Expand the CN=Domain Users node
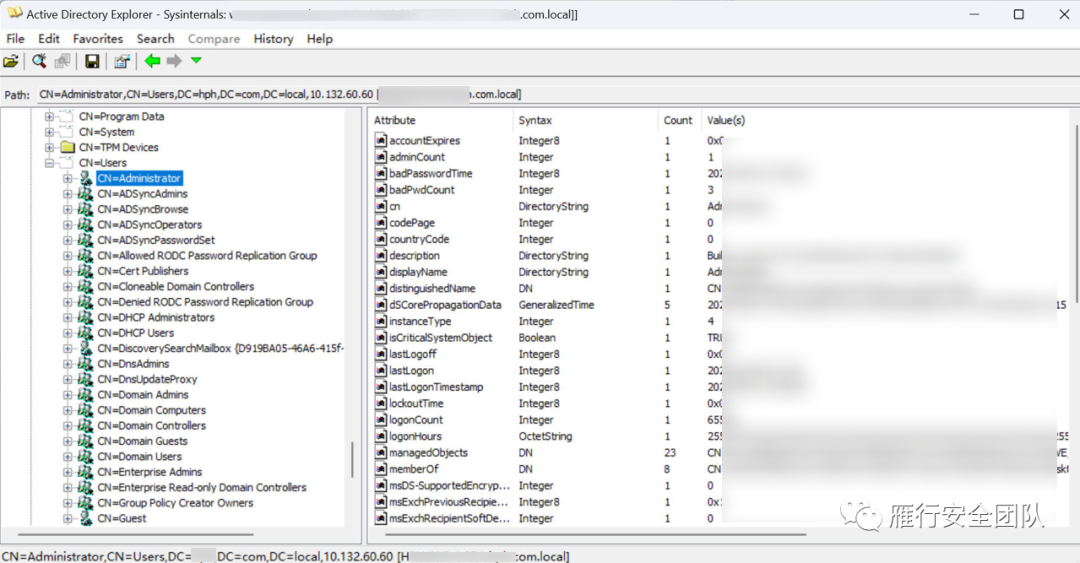1080x563 pixels. click(68, 457)
